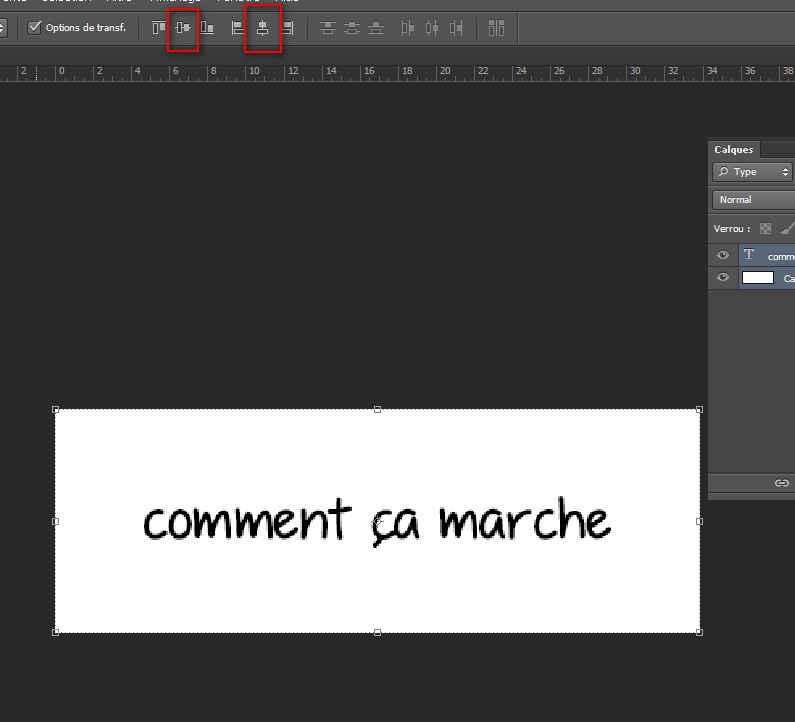The width and height of the screenshot is (795, 722).
Task: Click Align right edges icon
Action: [287, 27]
